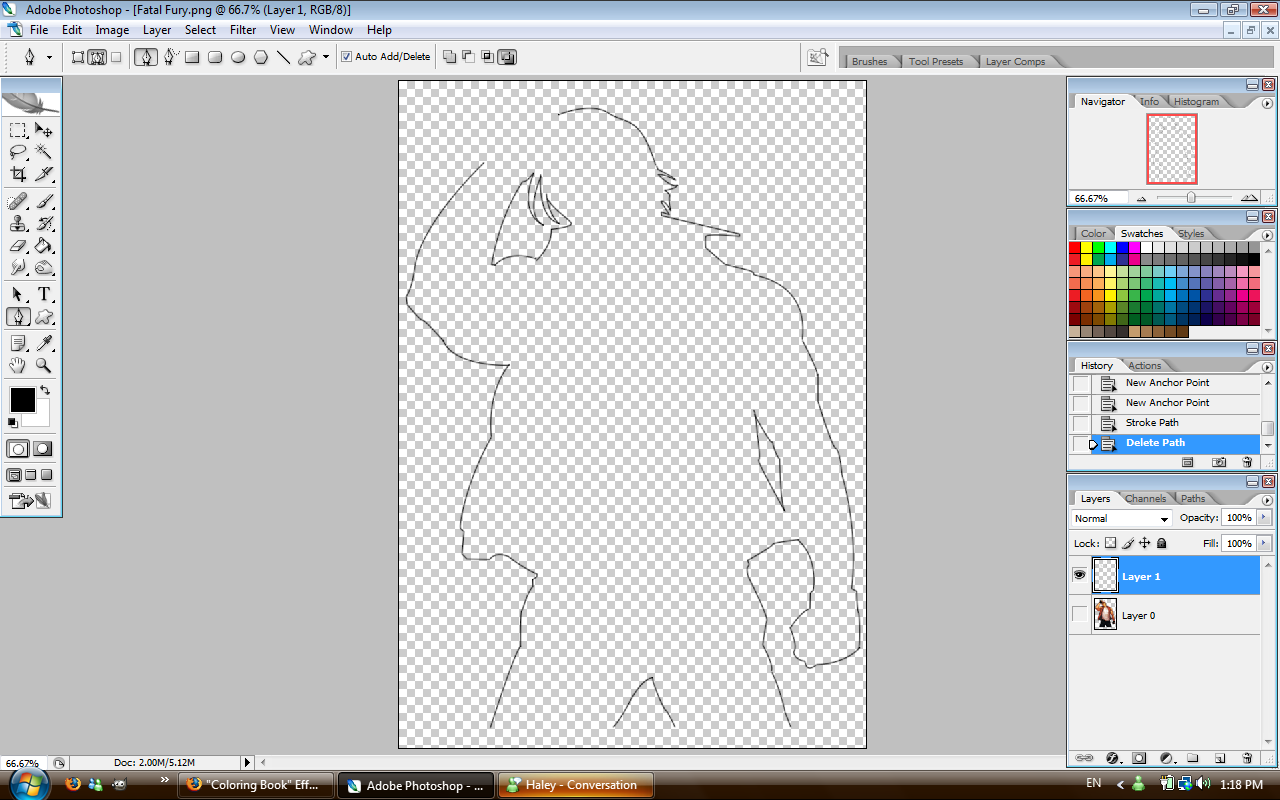Open the Fill value dropdown

[x=1262, y=543]
